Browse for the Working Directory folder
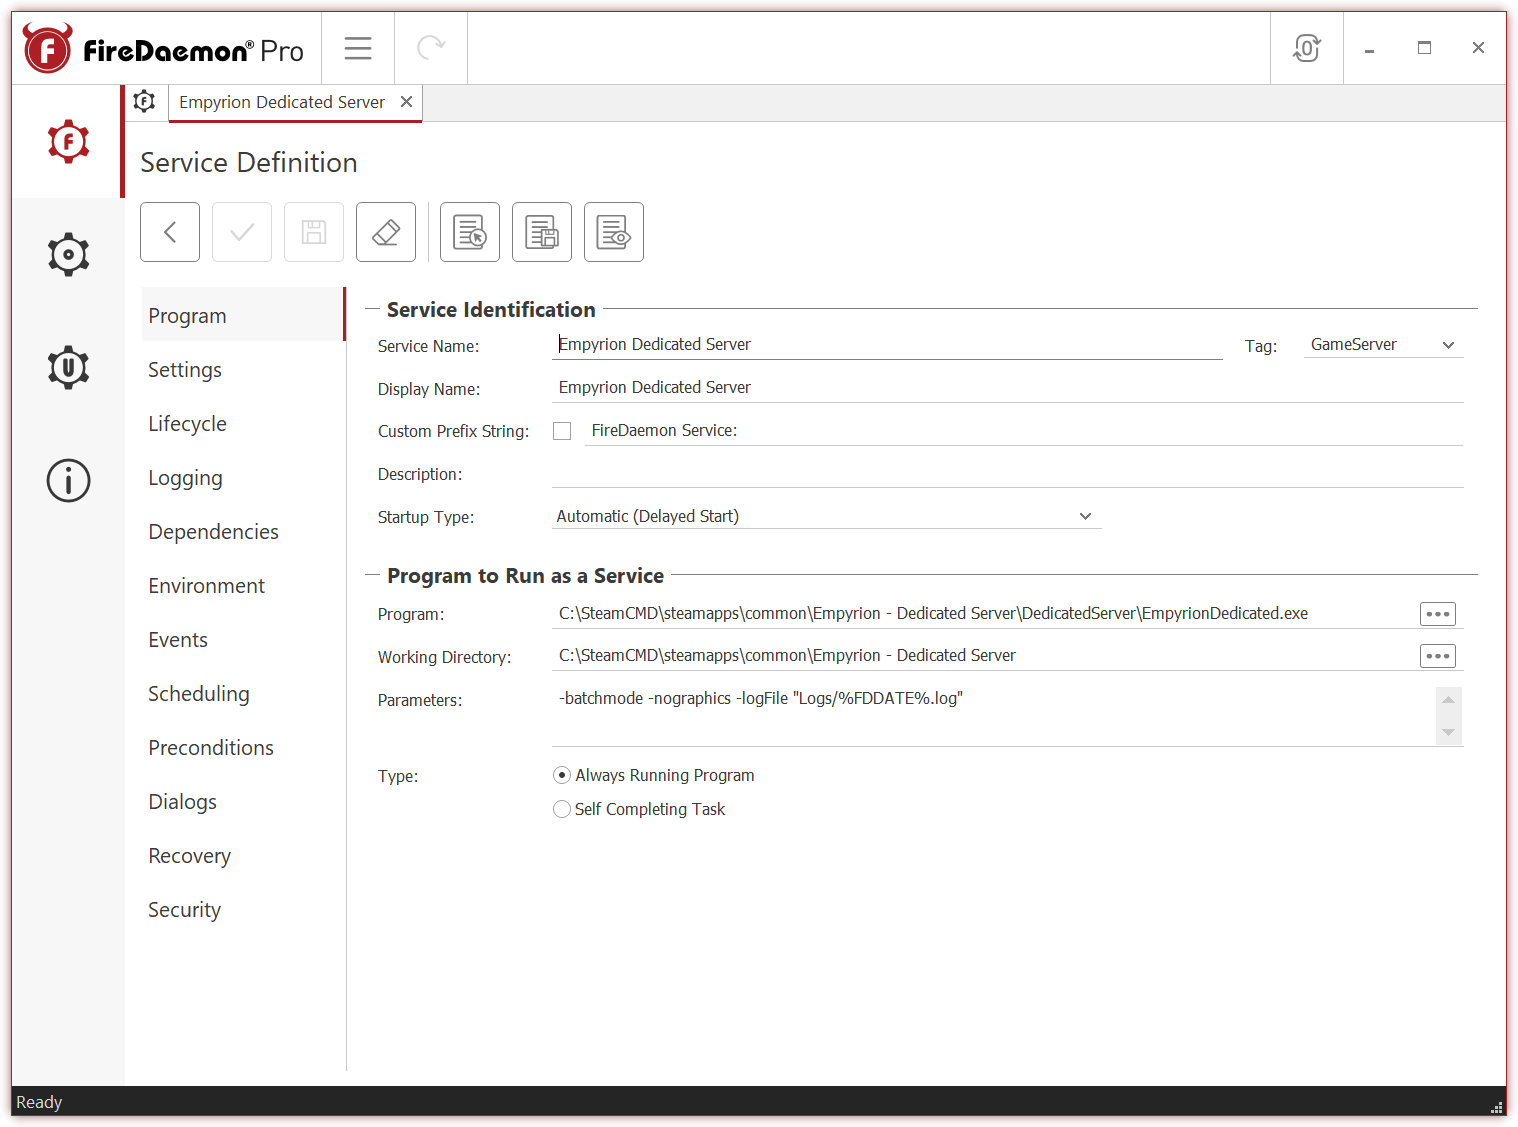 [1438, 656]
